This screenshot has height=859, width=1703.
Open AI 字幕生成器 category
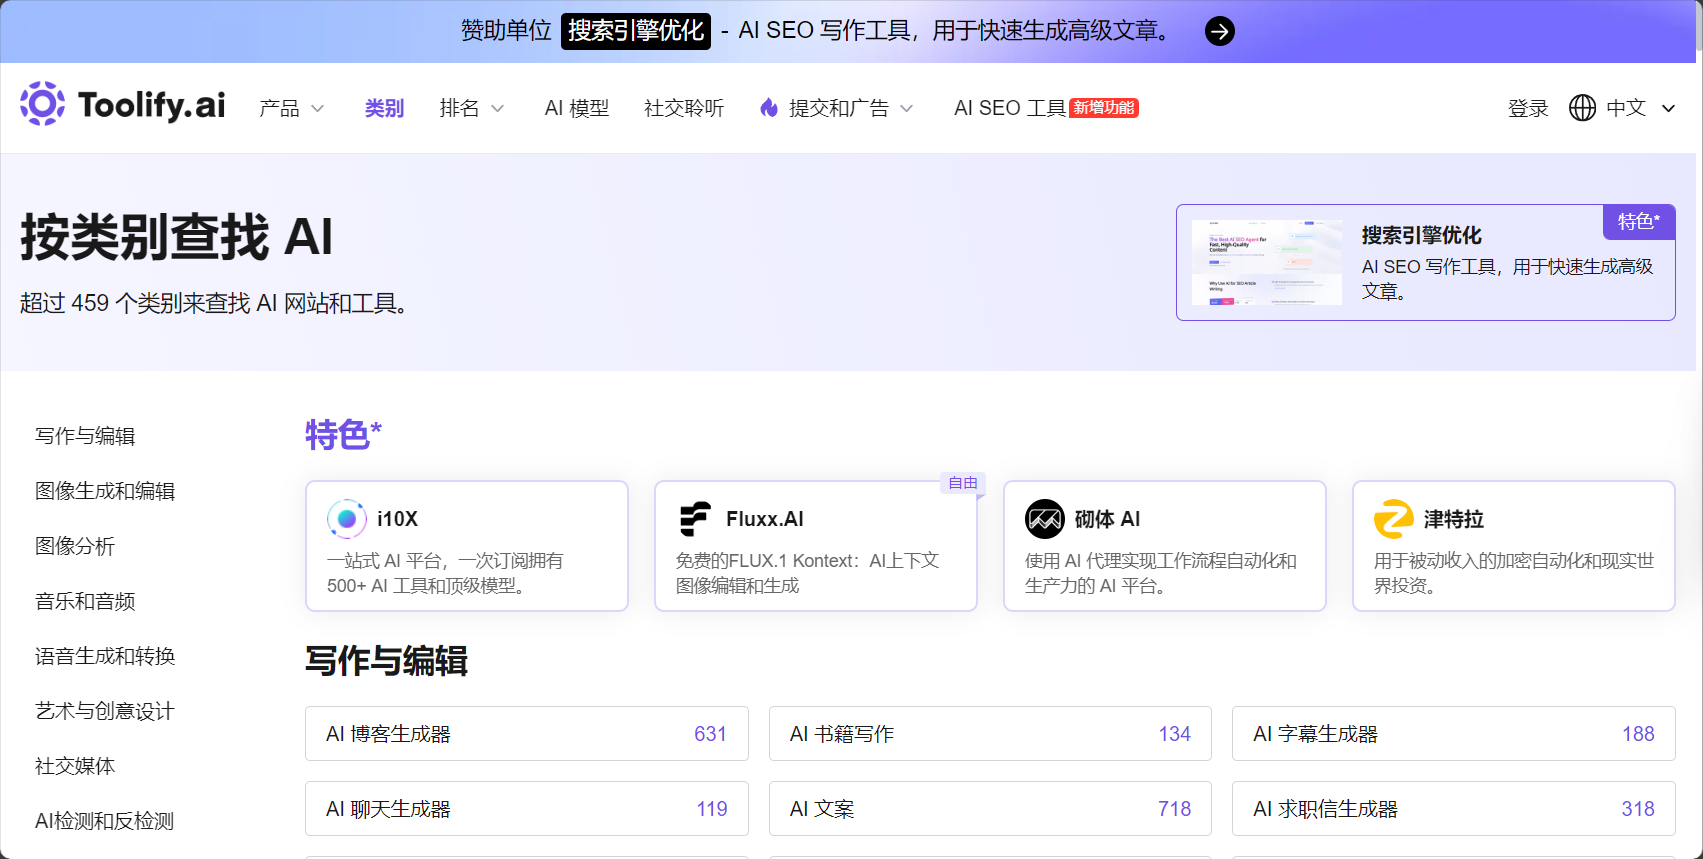coord(1454,734)
